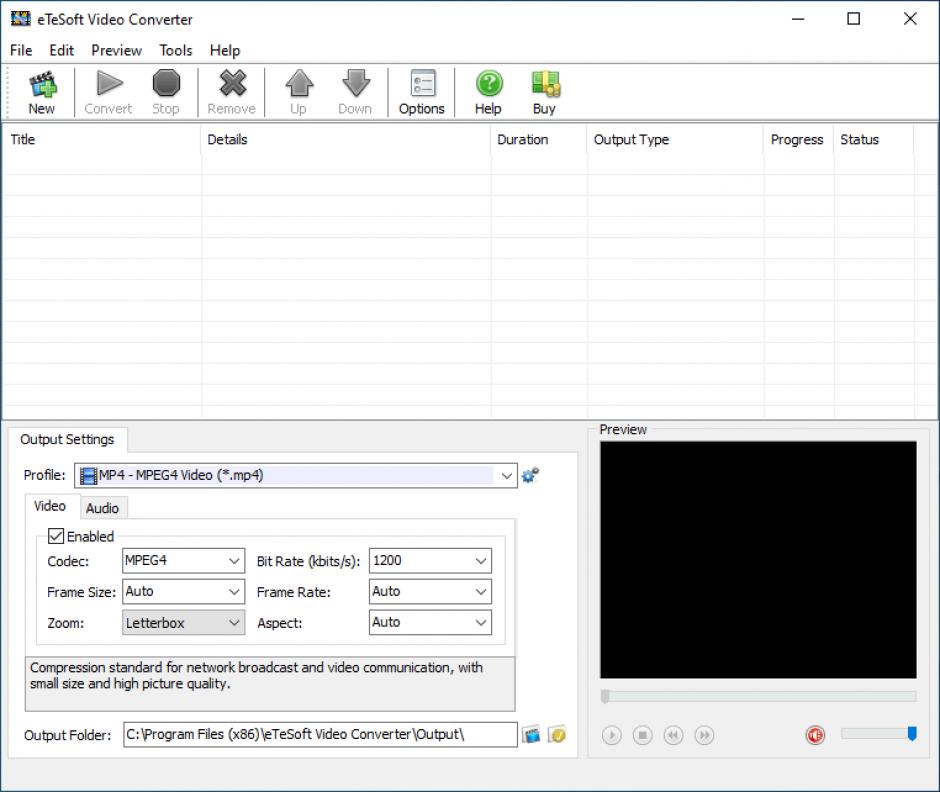The width and height of the screenshot is (940, 792).
Task: Stop the preview playback
Action: point(643,735)
